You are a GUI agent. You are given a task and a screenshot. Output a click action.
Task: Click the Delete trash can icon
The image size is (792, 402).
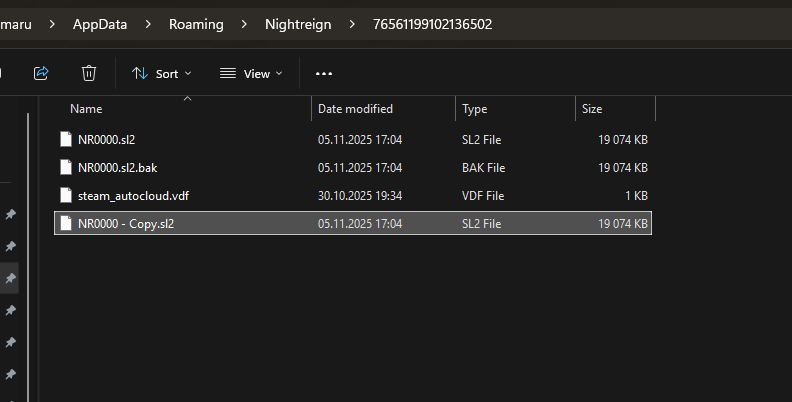coord(89,73)
